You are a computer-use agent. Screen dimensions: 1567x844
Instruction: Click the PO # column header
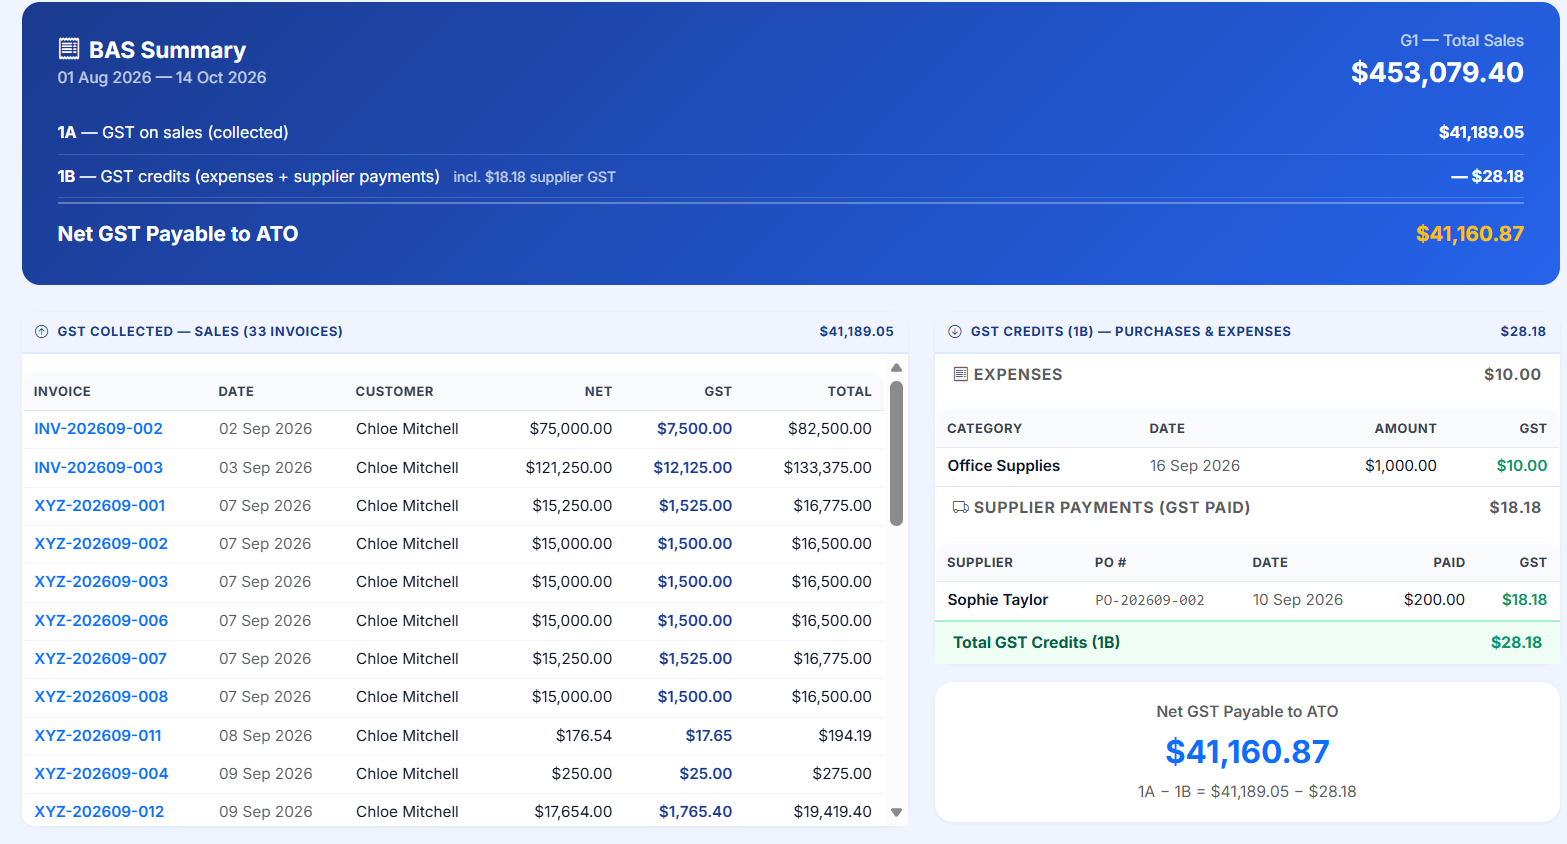[x=1110, y=563]
